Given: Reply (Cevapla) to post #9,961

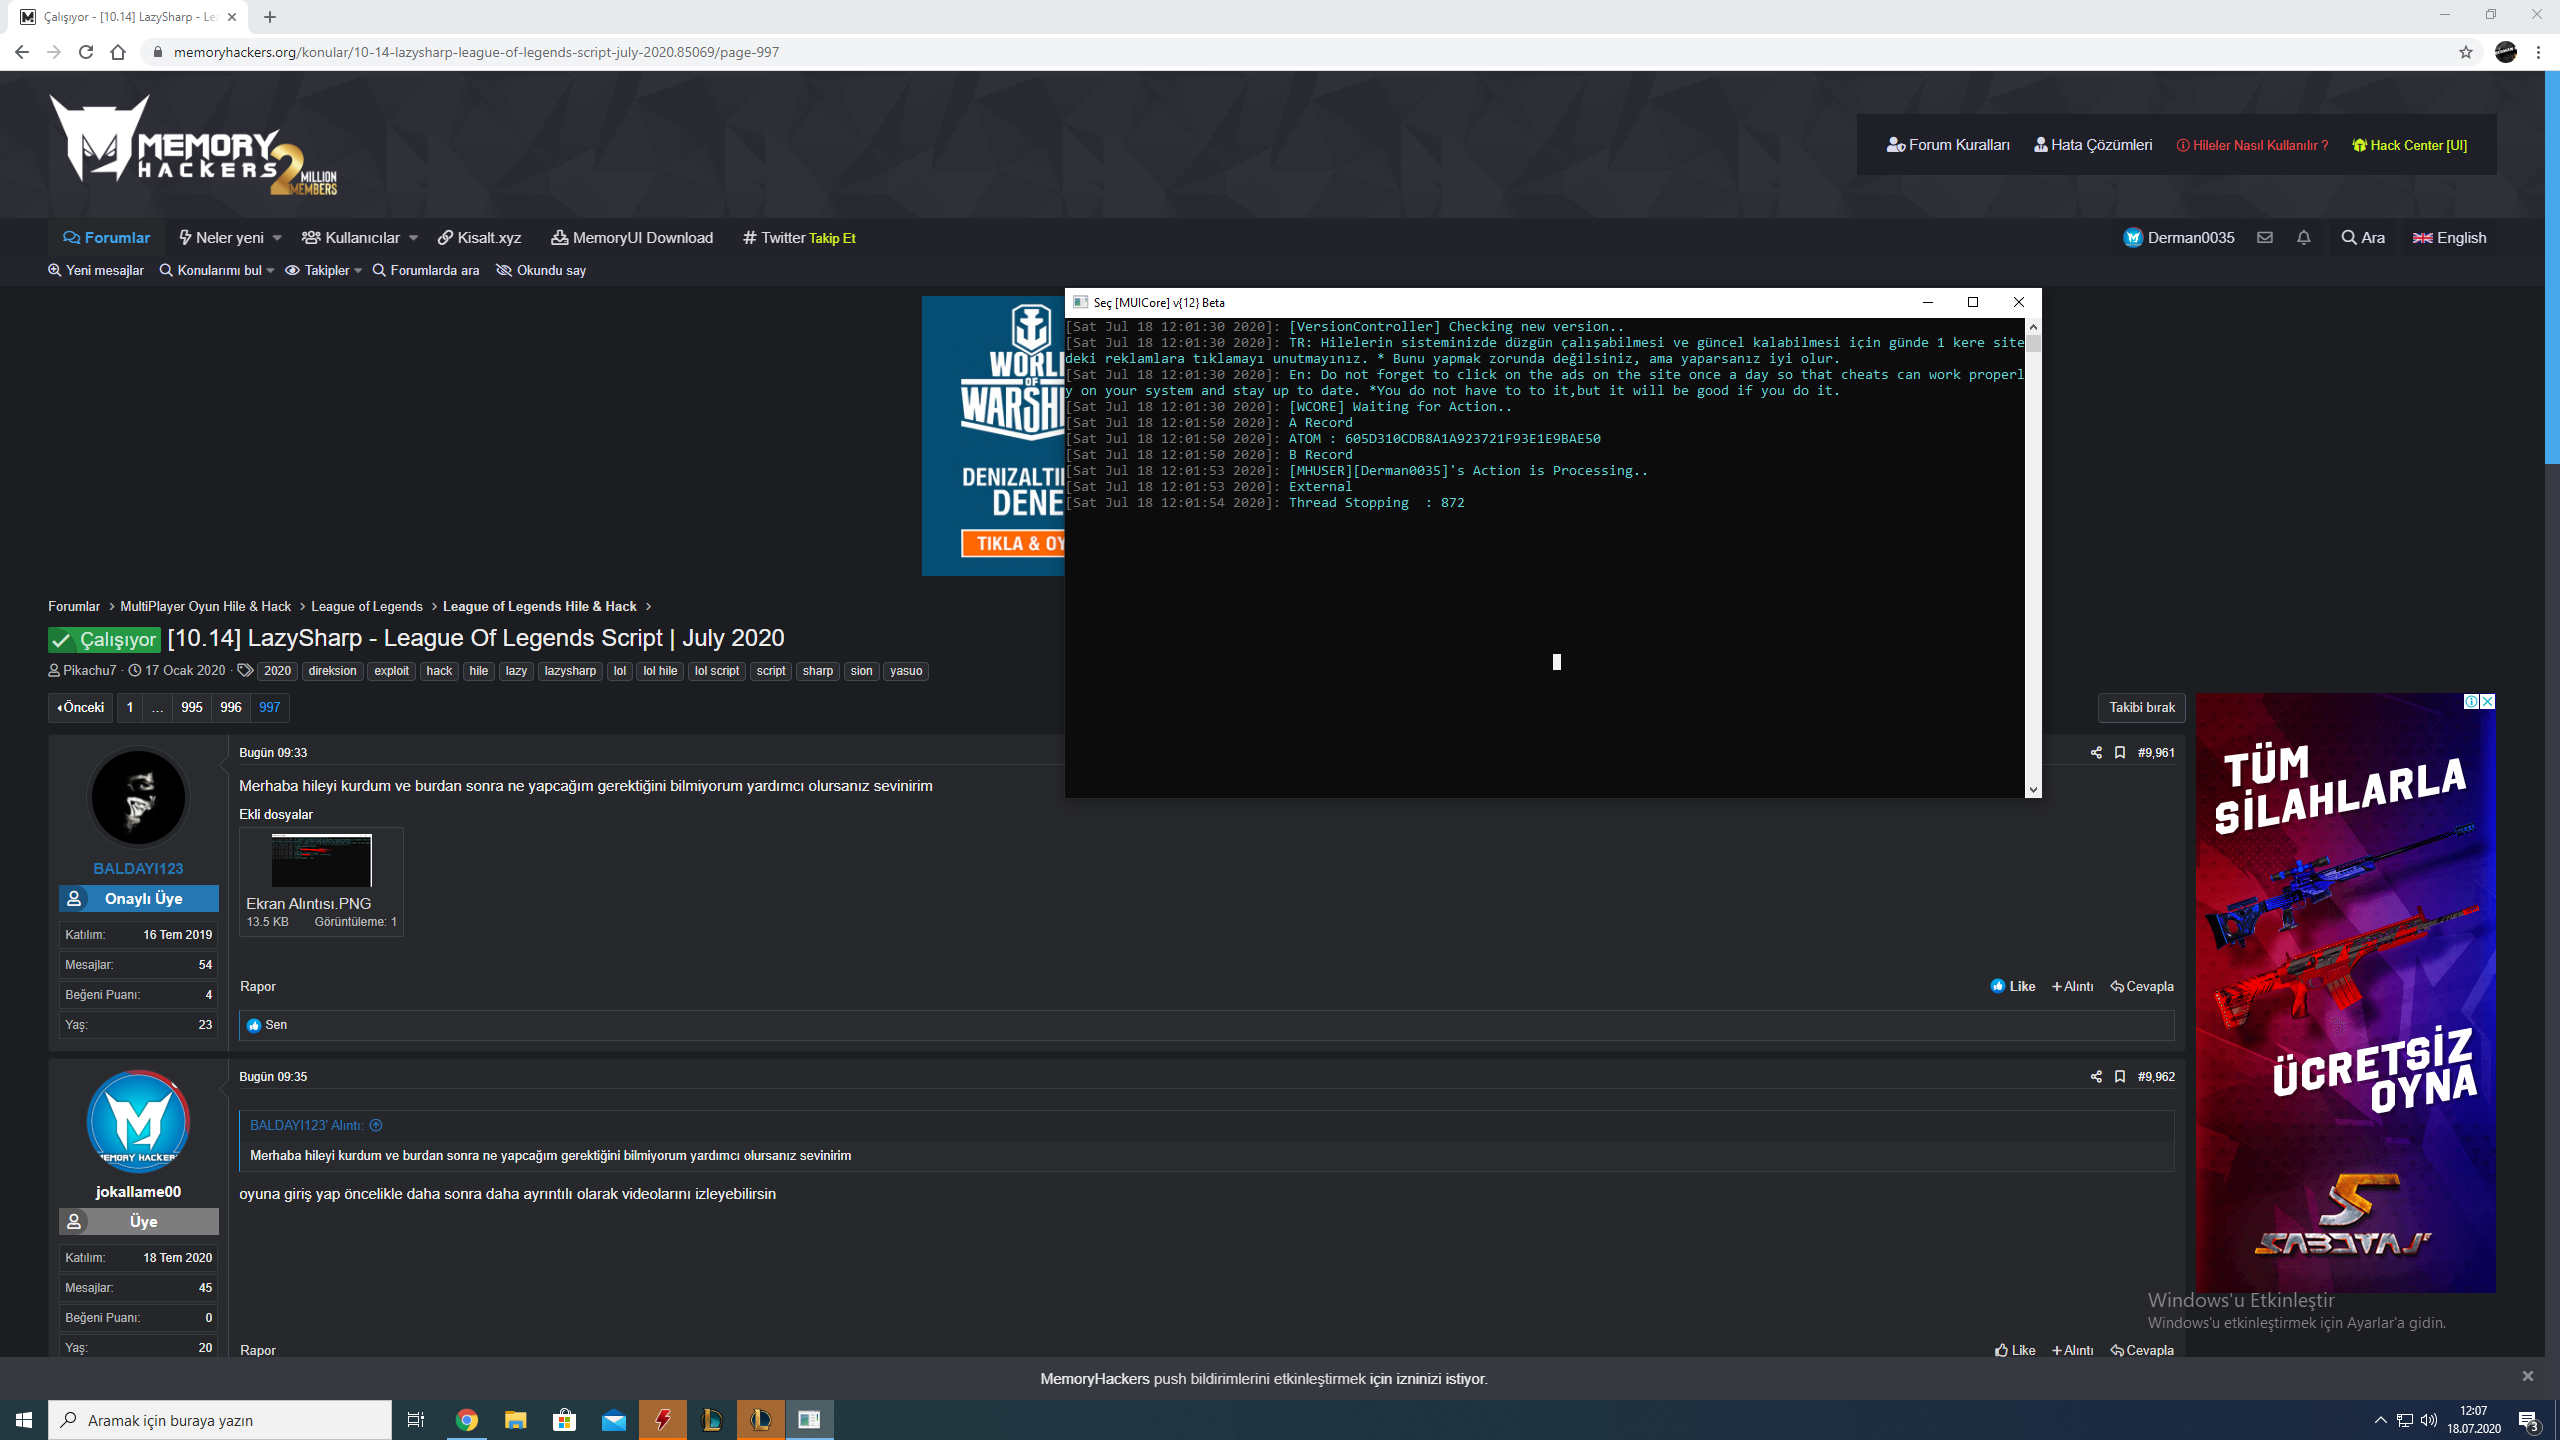Looking at the screenshot, I should click(2142, 986).
